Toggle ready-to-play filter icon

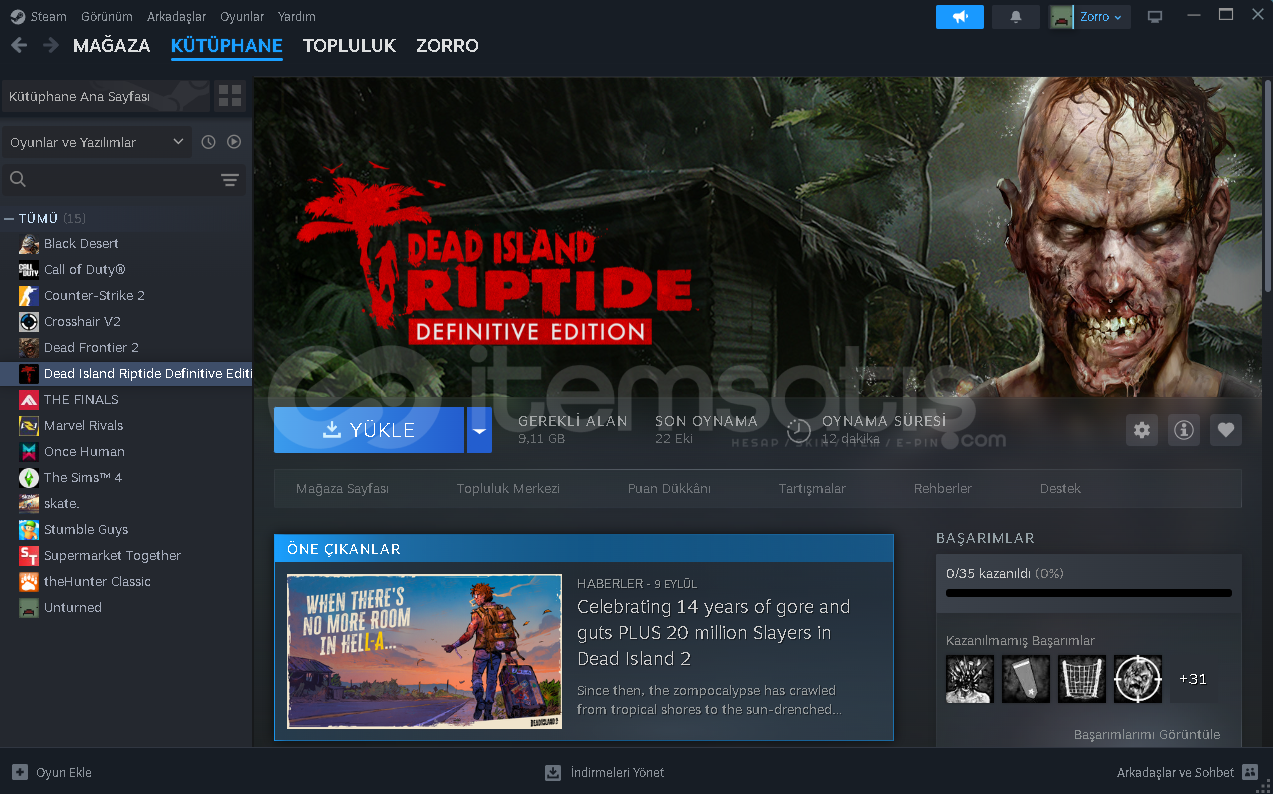point(234,142)
